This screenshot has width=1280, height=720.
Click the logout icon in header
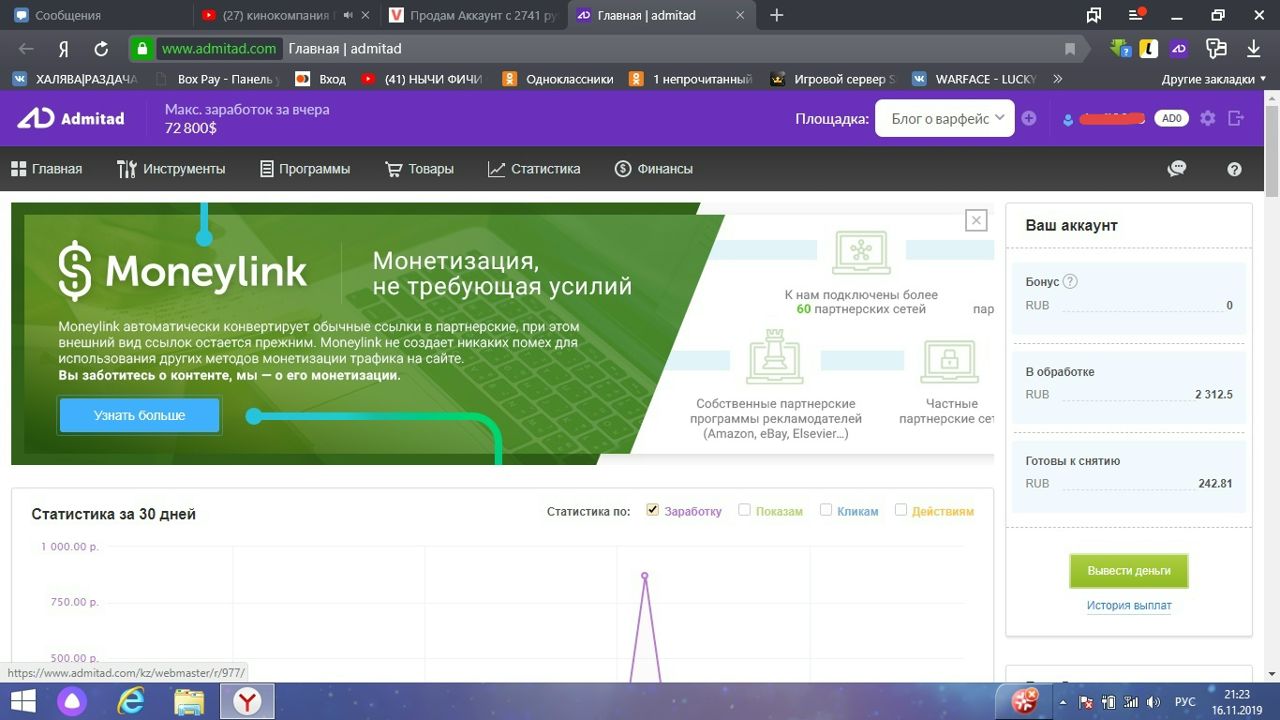click(x=1236, y=118)
